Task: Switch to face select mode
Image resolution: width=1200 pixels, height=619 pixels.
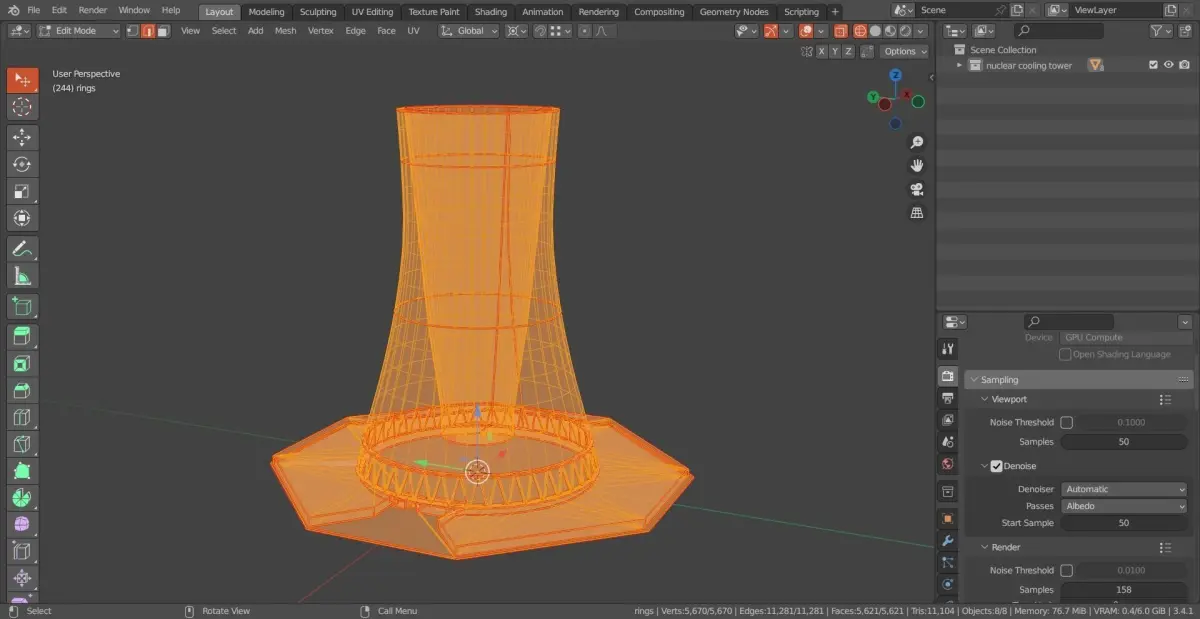Action: tap(163, 31)
